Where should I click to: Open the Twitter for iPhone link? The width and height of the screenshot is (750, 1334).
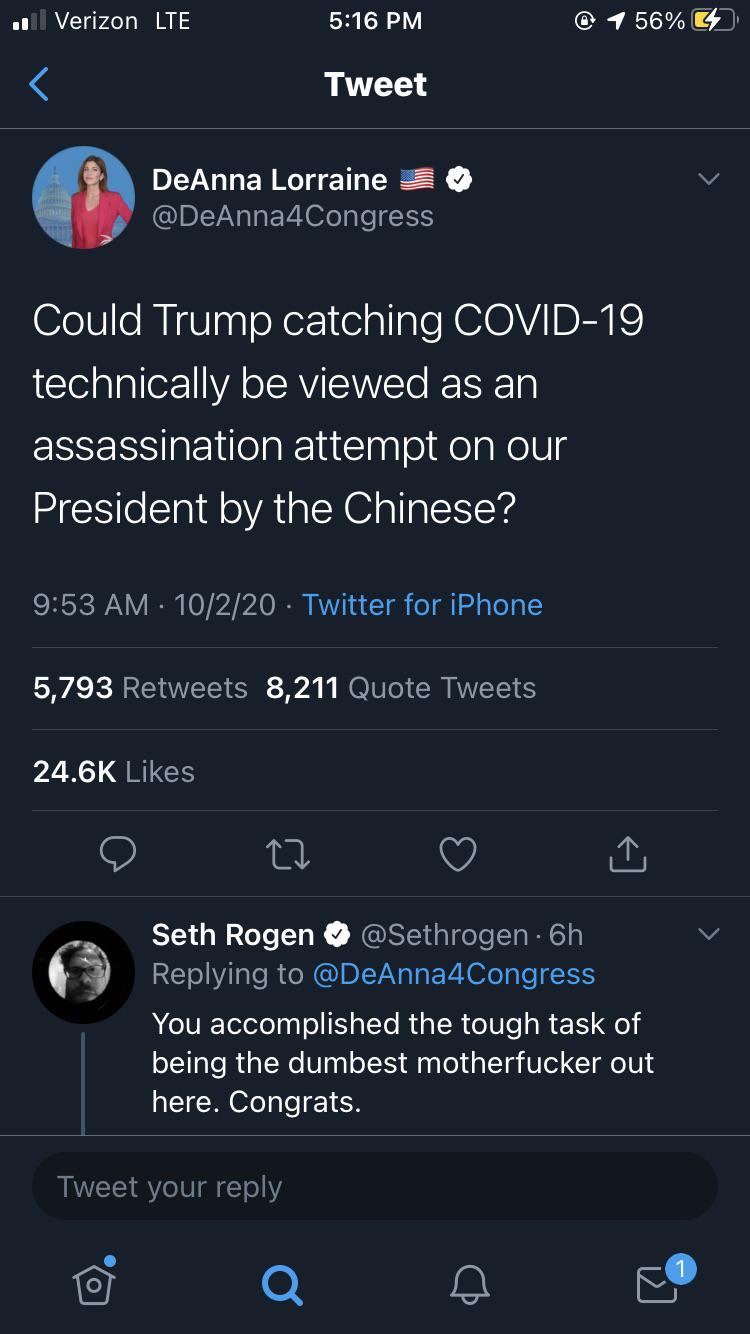point(422,605)
